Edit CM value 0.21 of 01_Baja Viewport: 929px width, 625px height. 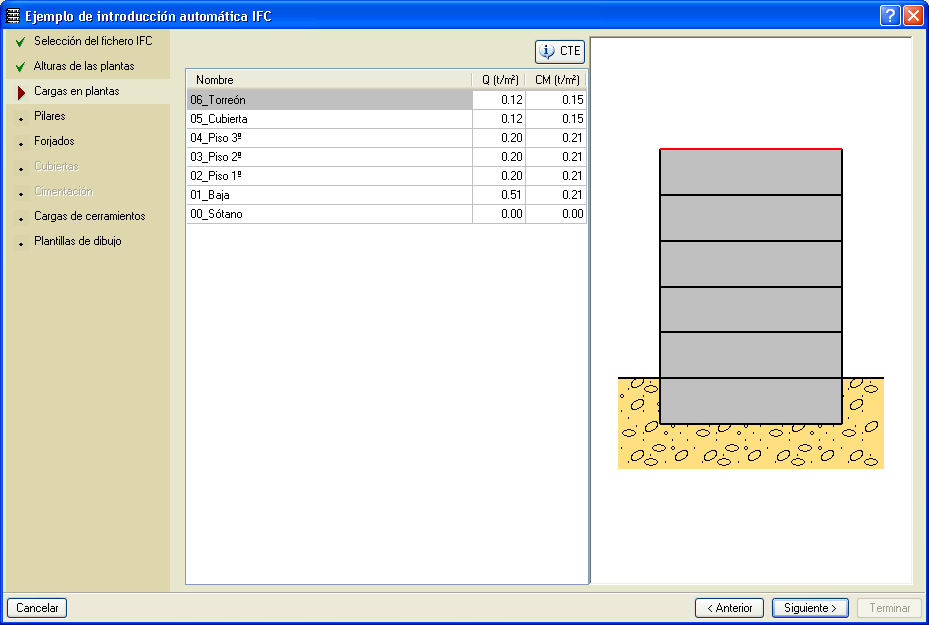556,195
